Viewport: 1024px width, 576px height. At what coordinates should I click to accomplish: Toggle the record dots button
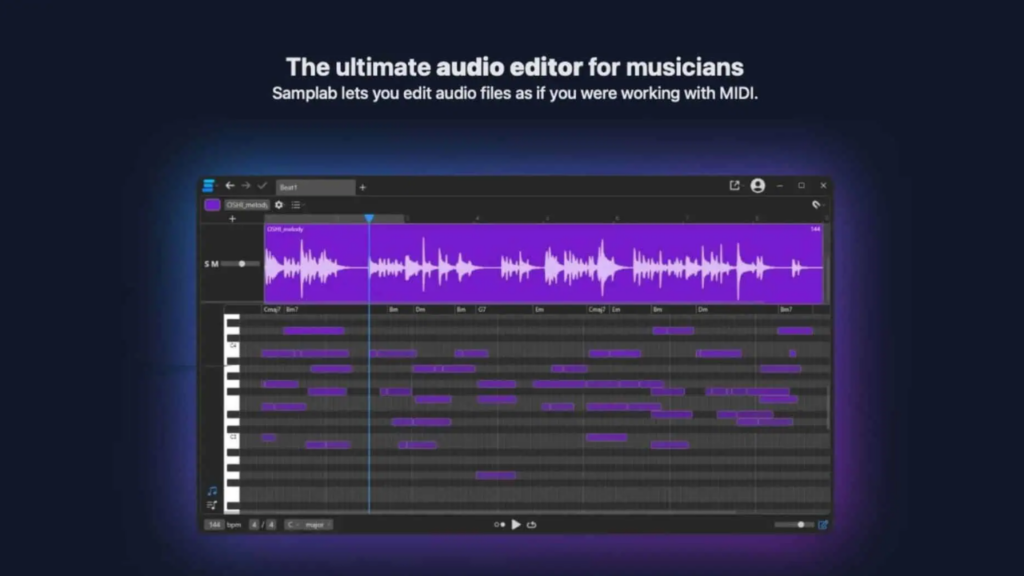pyautogui.click(x=500, y=524)
